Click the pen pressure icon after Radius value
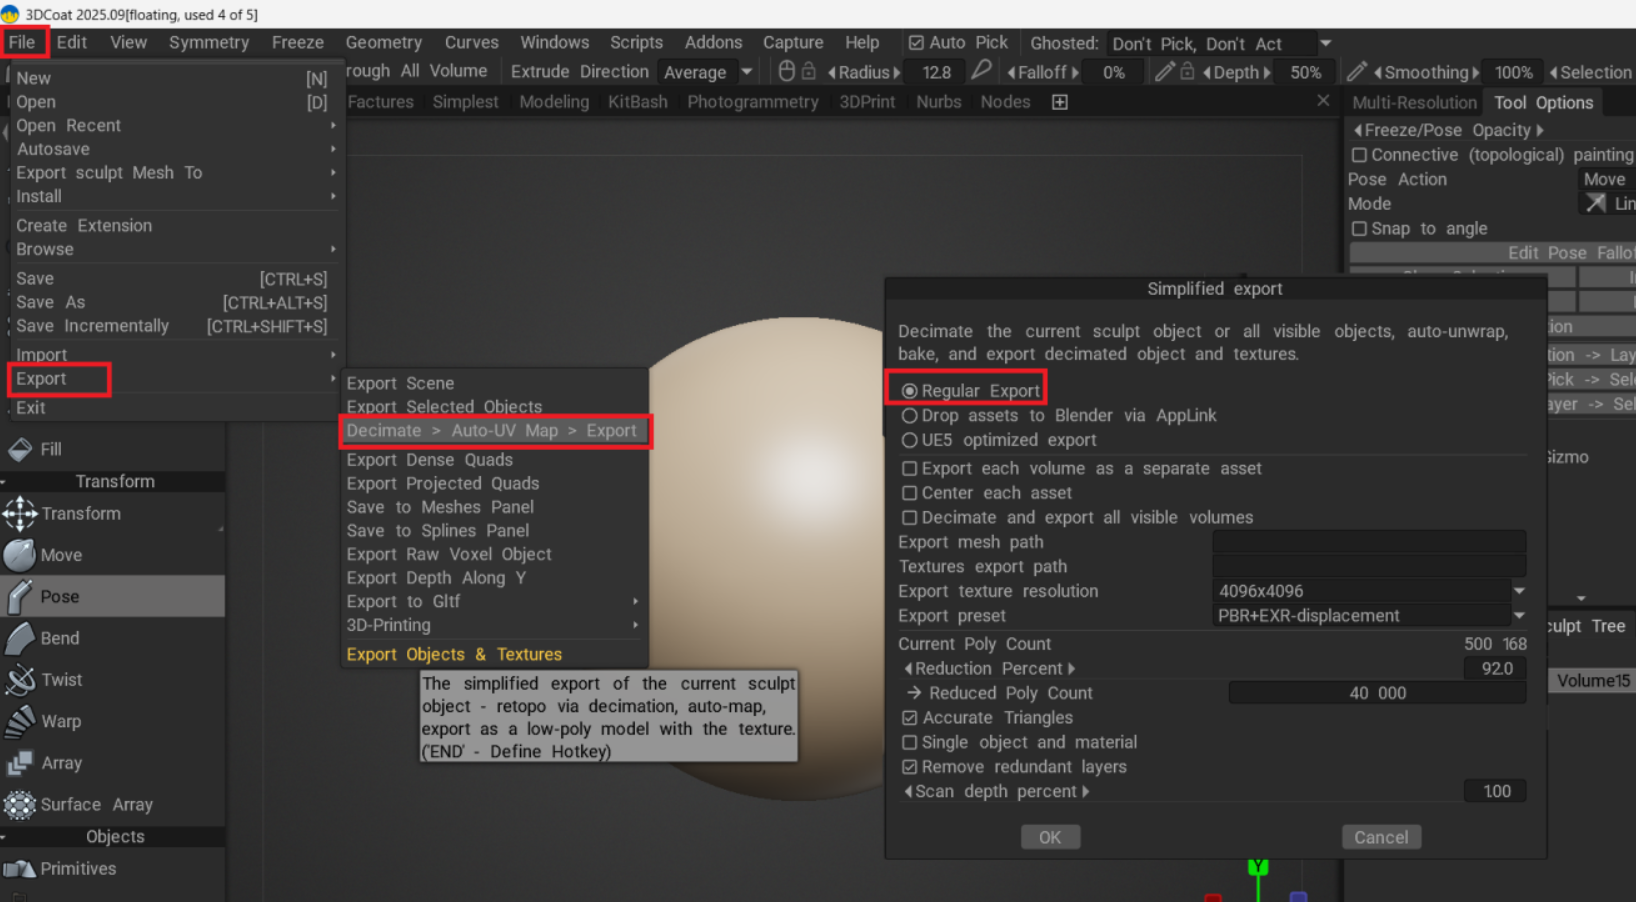The width and height of the screenshot is (1636, 902). click(981, 70)
